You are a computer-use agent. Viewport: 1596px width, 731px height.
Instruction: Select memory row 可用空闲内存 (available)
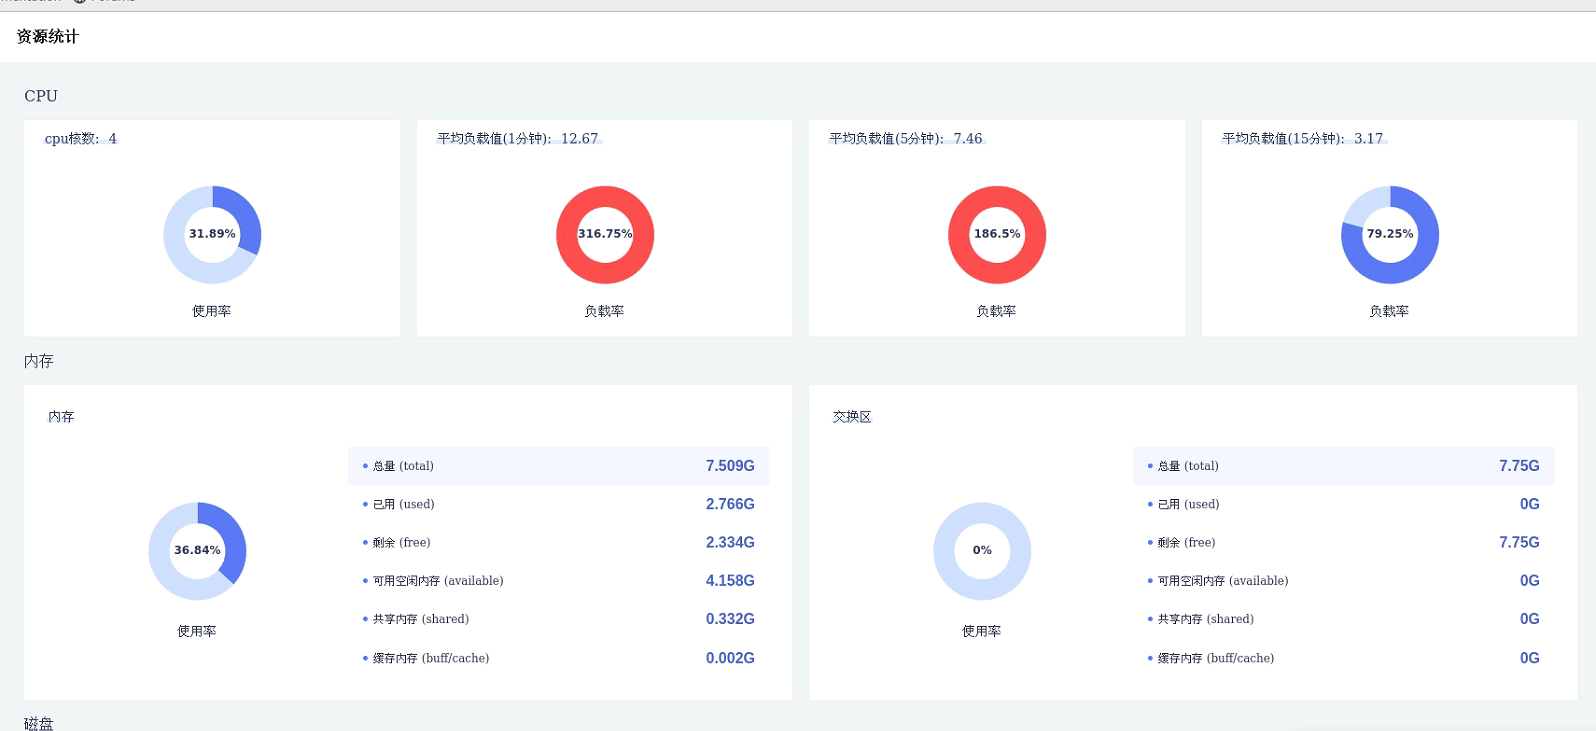pyautogui.click(x=559, y=581)
